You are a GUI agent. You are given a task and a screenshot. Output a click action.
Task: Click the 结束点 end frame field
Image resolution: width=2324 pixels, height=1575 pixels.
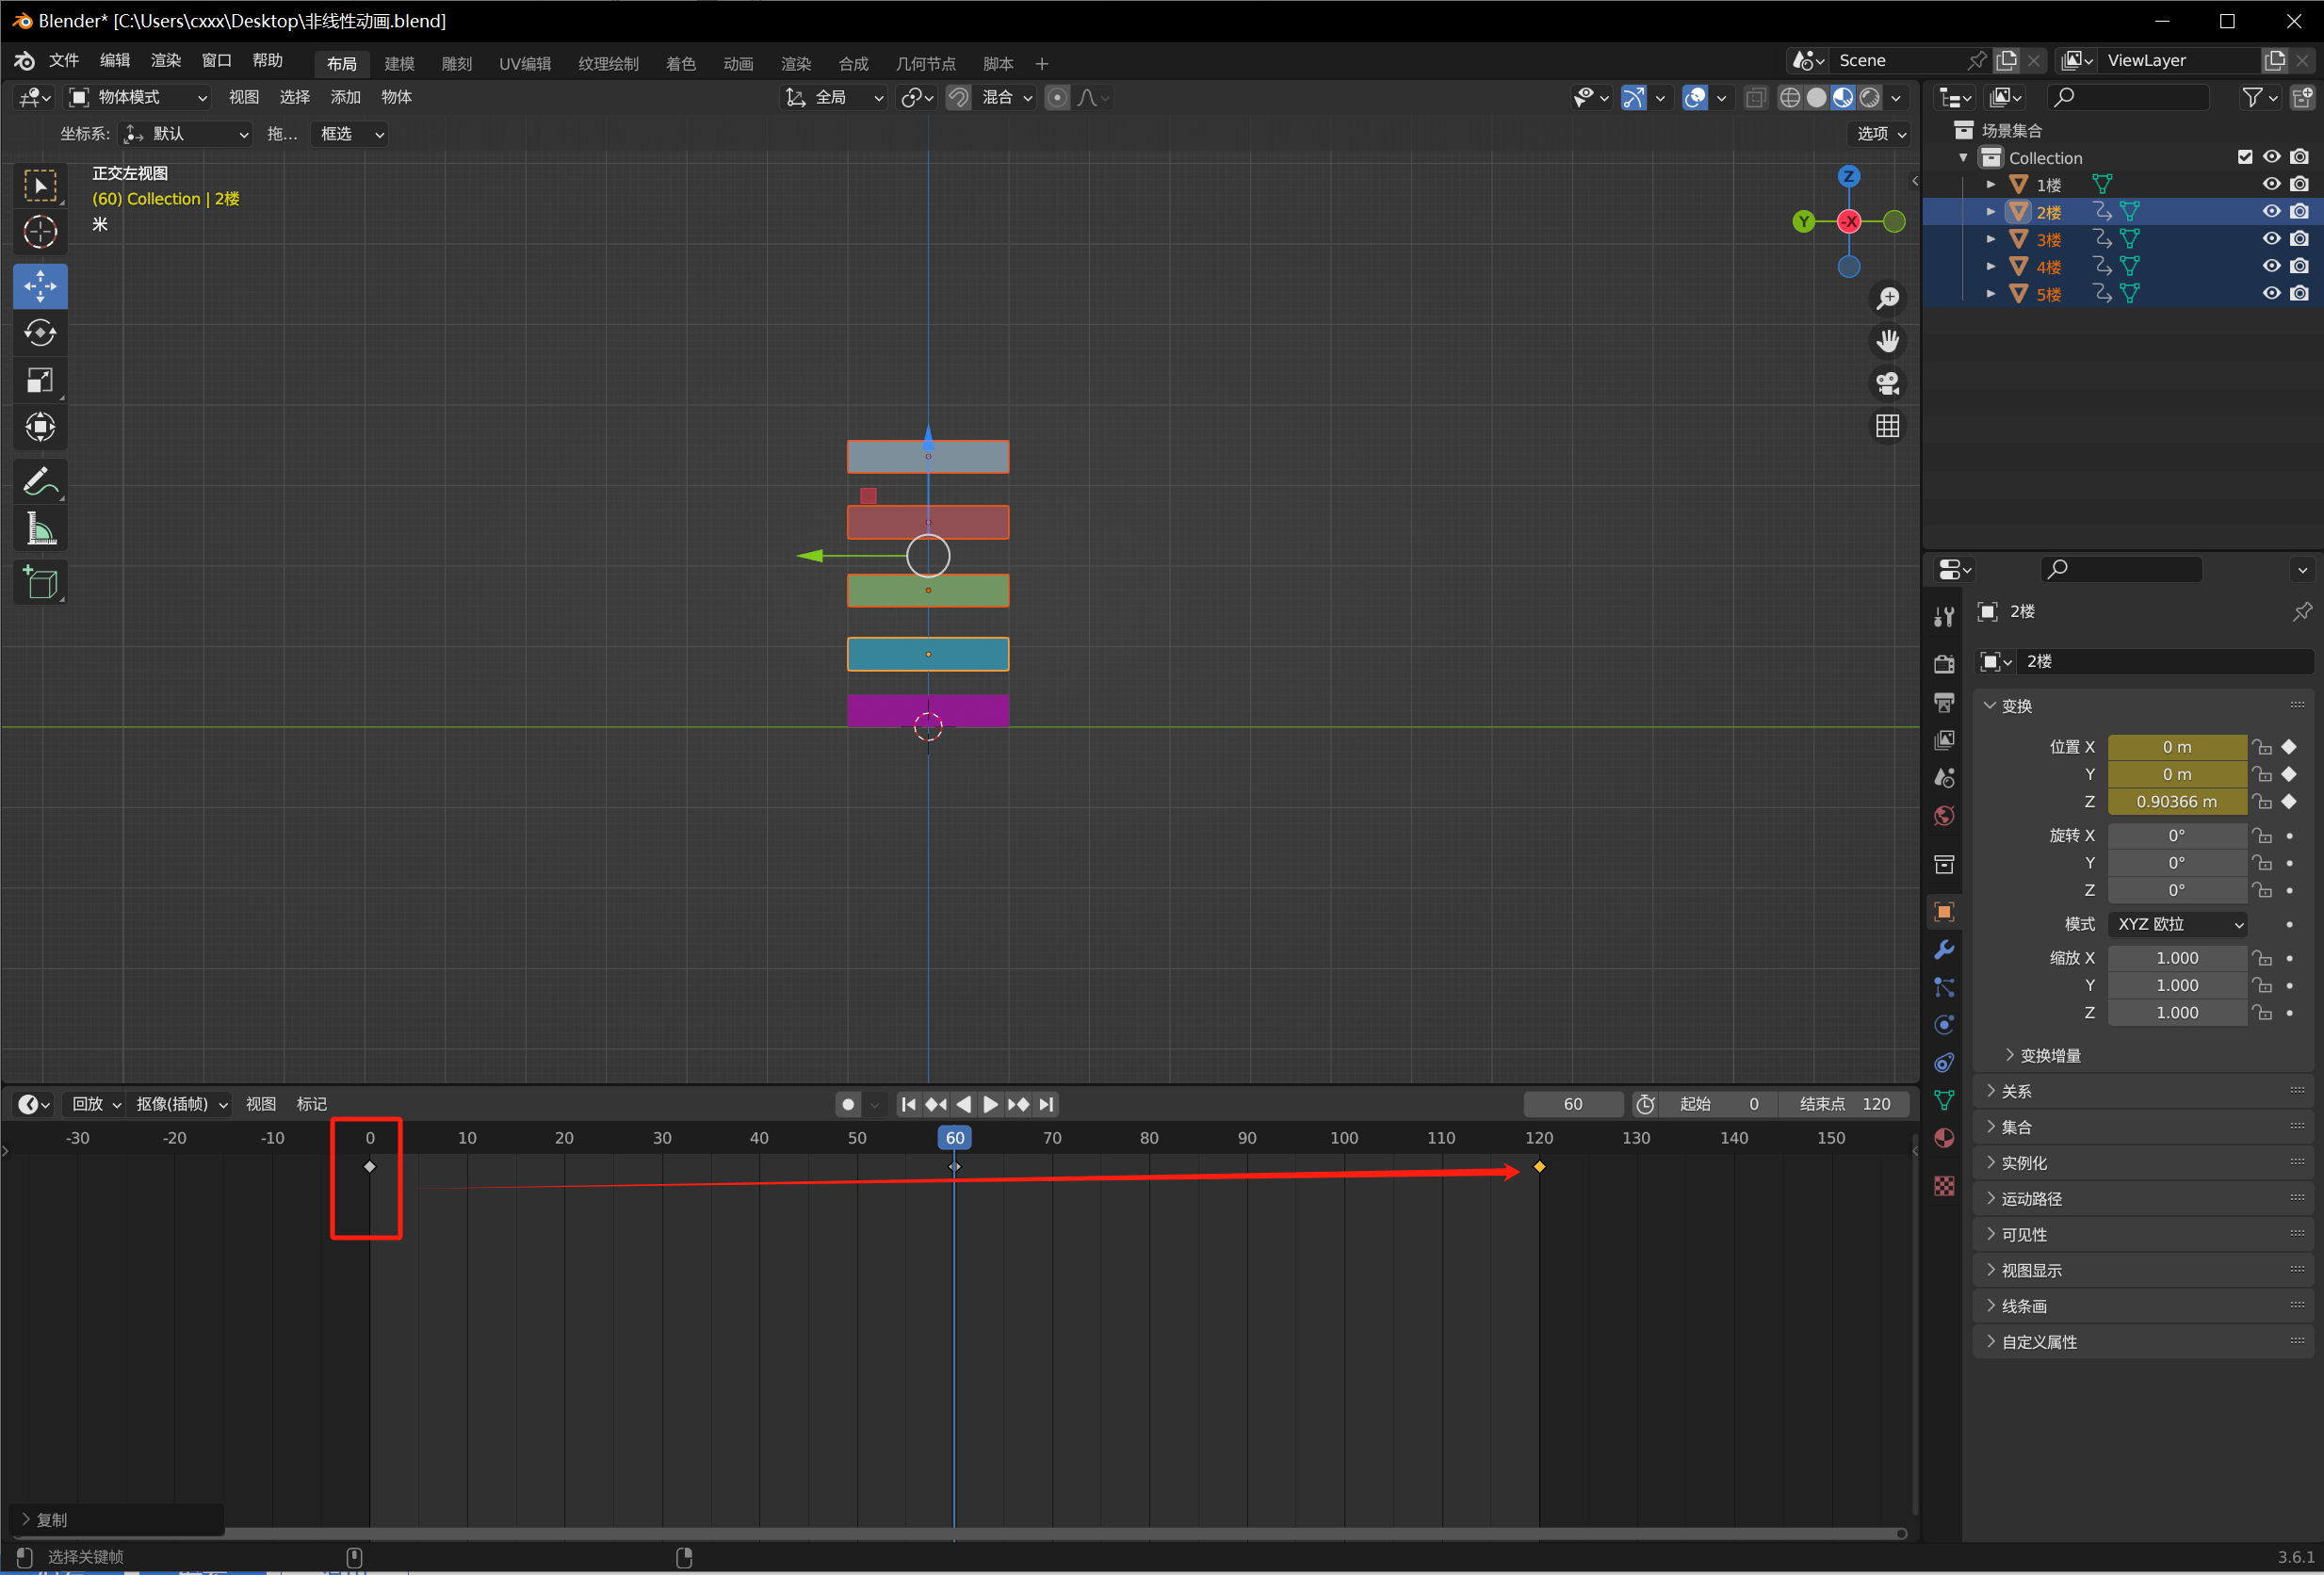click(1844, 1104)
